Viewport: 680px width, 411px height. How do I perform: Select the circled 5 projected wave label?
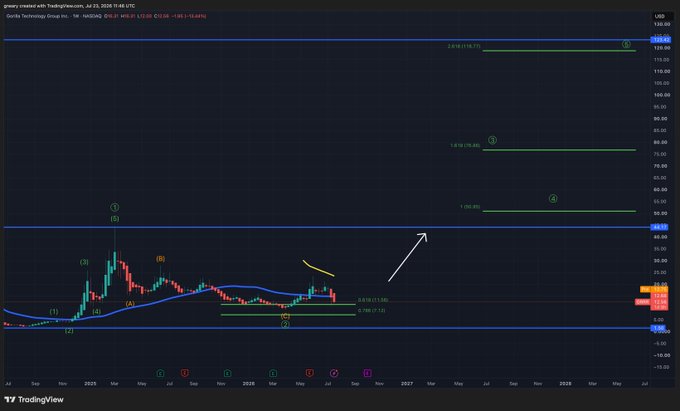(x=626, y=44)
